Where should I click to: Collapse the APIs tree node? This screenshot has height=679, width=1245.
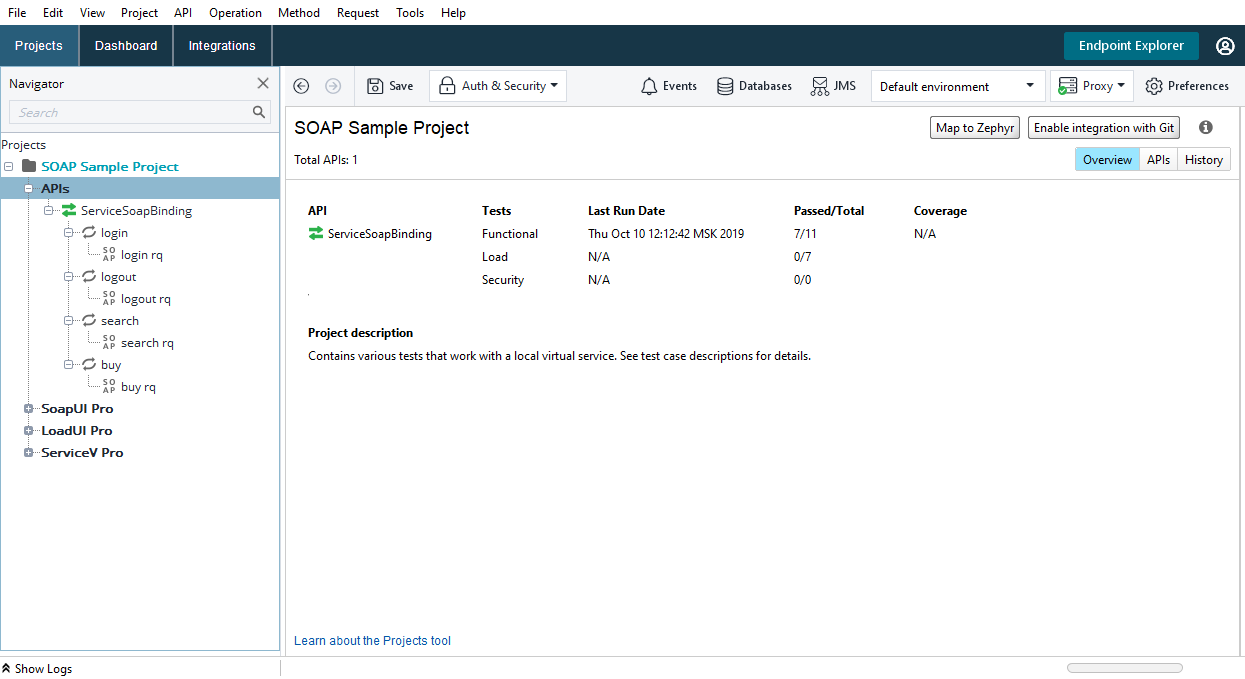click(29, 189)
